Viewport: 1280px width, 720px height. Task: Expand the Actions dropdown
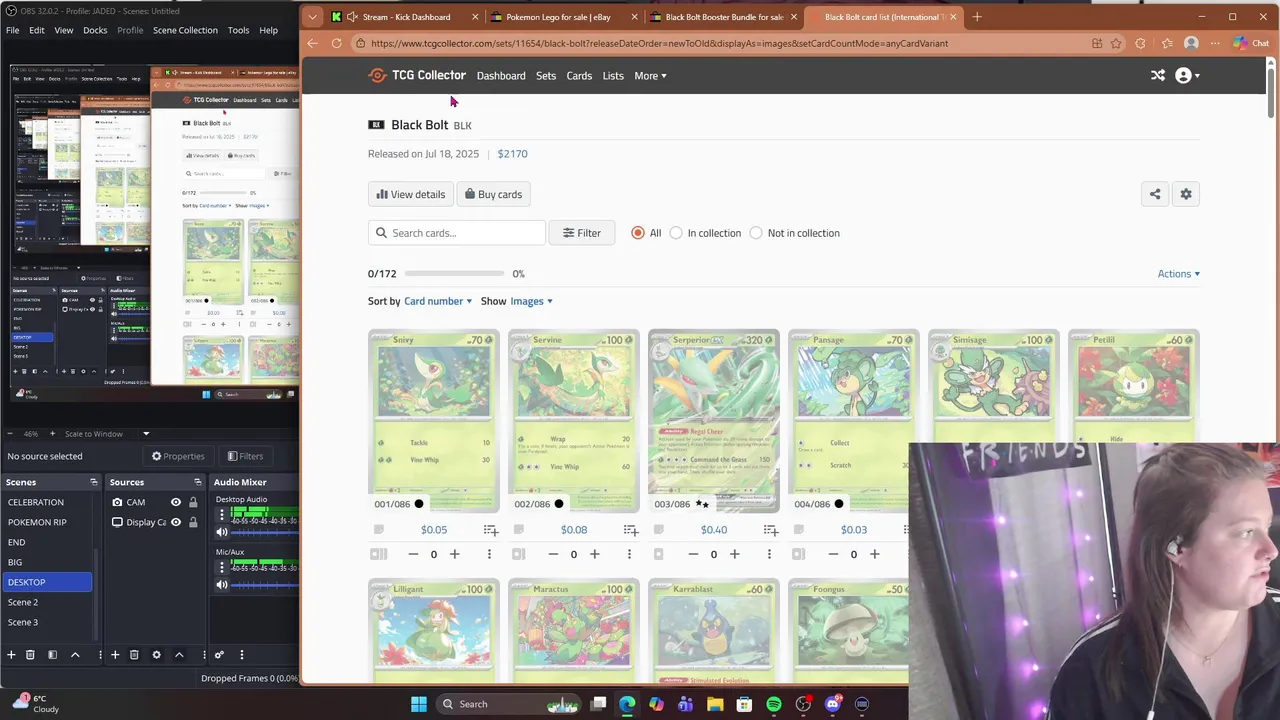pyautogui.click(x=1179, y=274)
